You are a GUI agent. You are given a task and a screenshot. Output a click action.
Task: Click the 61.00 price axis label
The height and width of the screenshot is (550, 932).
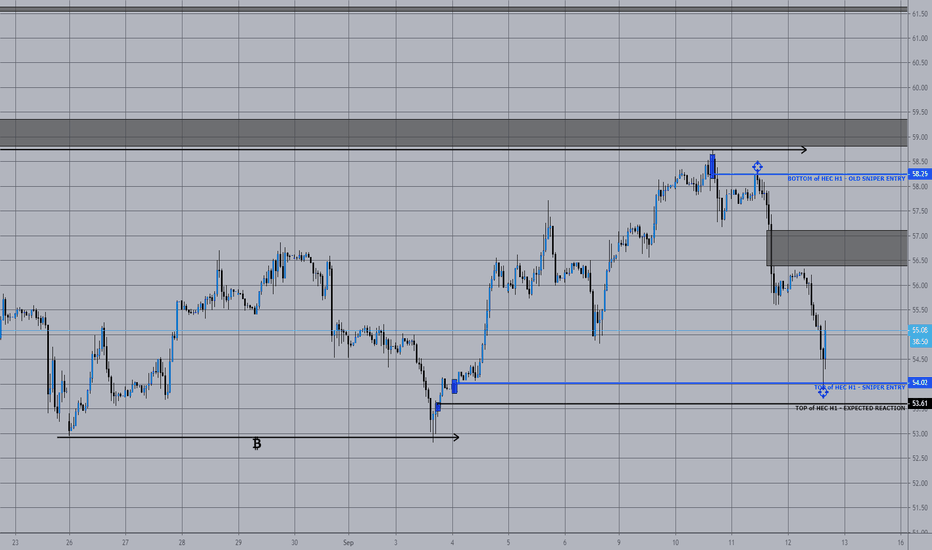920,38
